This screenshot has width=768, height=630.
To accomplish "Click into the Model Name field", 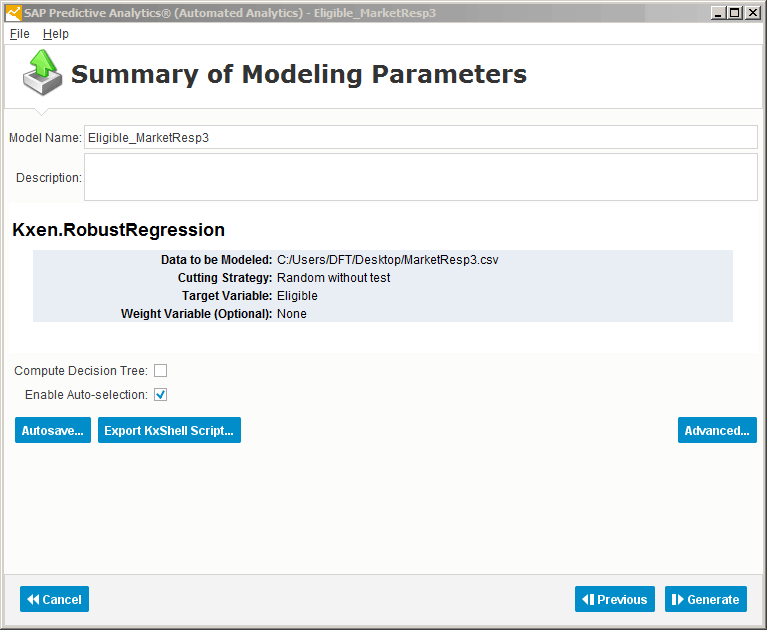I will click(x=421, y=138).
